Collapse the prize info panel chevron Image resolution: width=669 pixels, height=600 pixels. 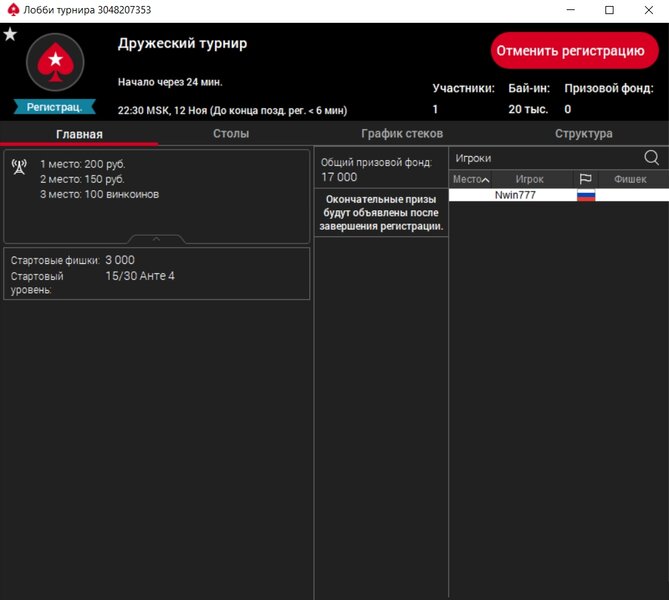coord(156,239)
